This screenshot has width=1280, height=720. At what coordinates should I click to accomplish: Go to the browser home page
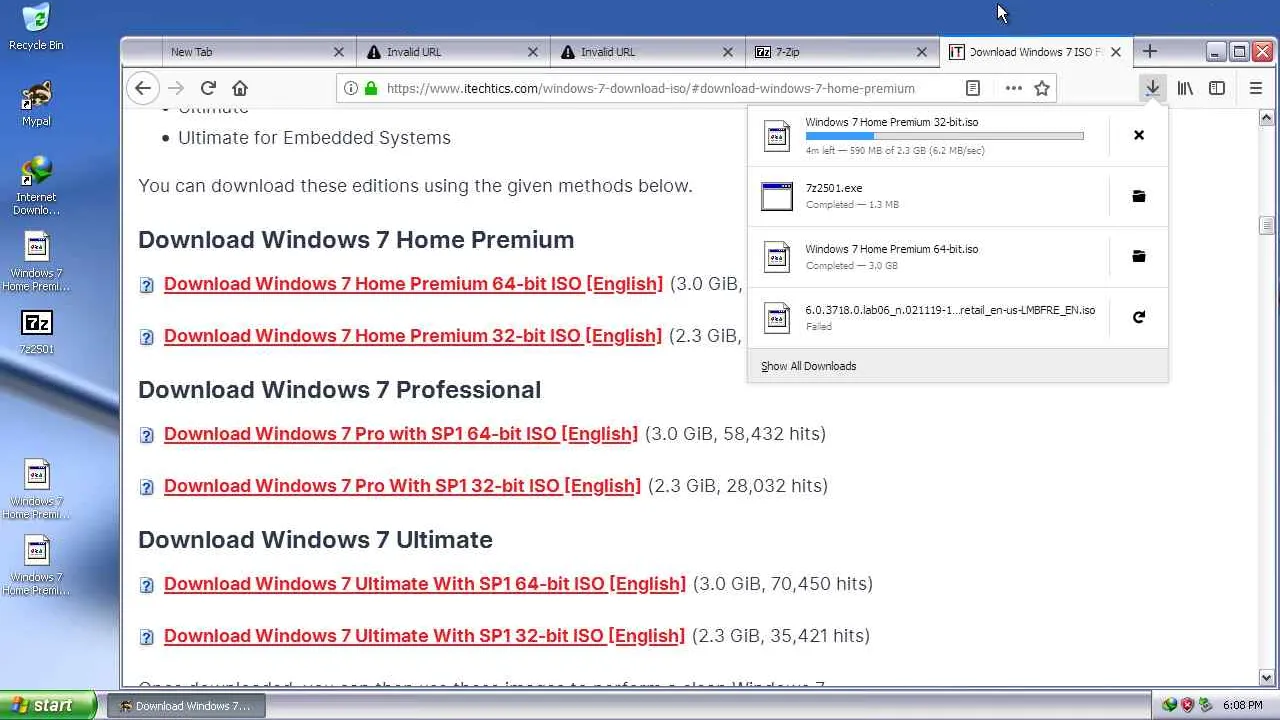(x=240, y=88)
